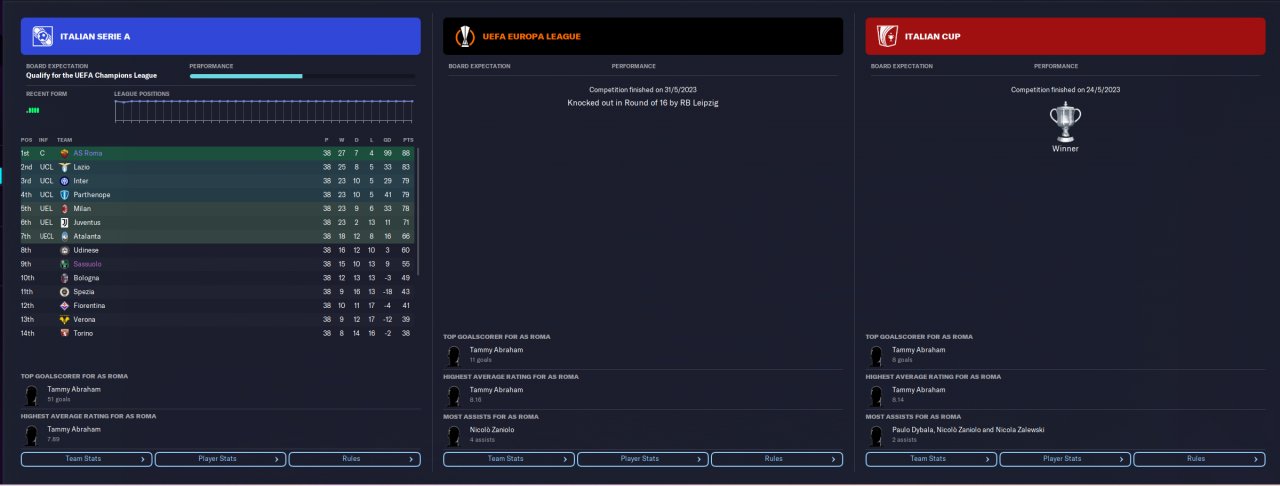The height and width of the screenshot is (486, 1280).
Task: Select Atalanta team name in table
Action: point(87,236)
